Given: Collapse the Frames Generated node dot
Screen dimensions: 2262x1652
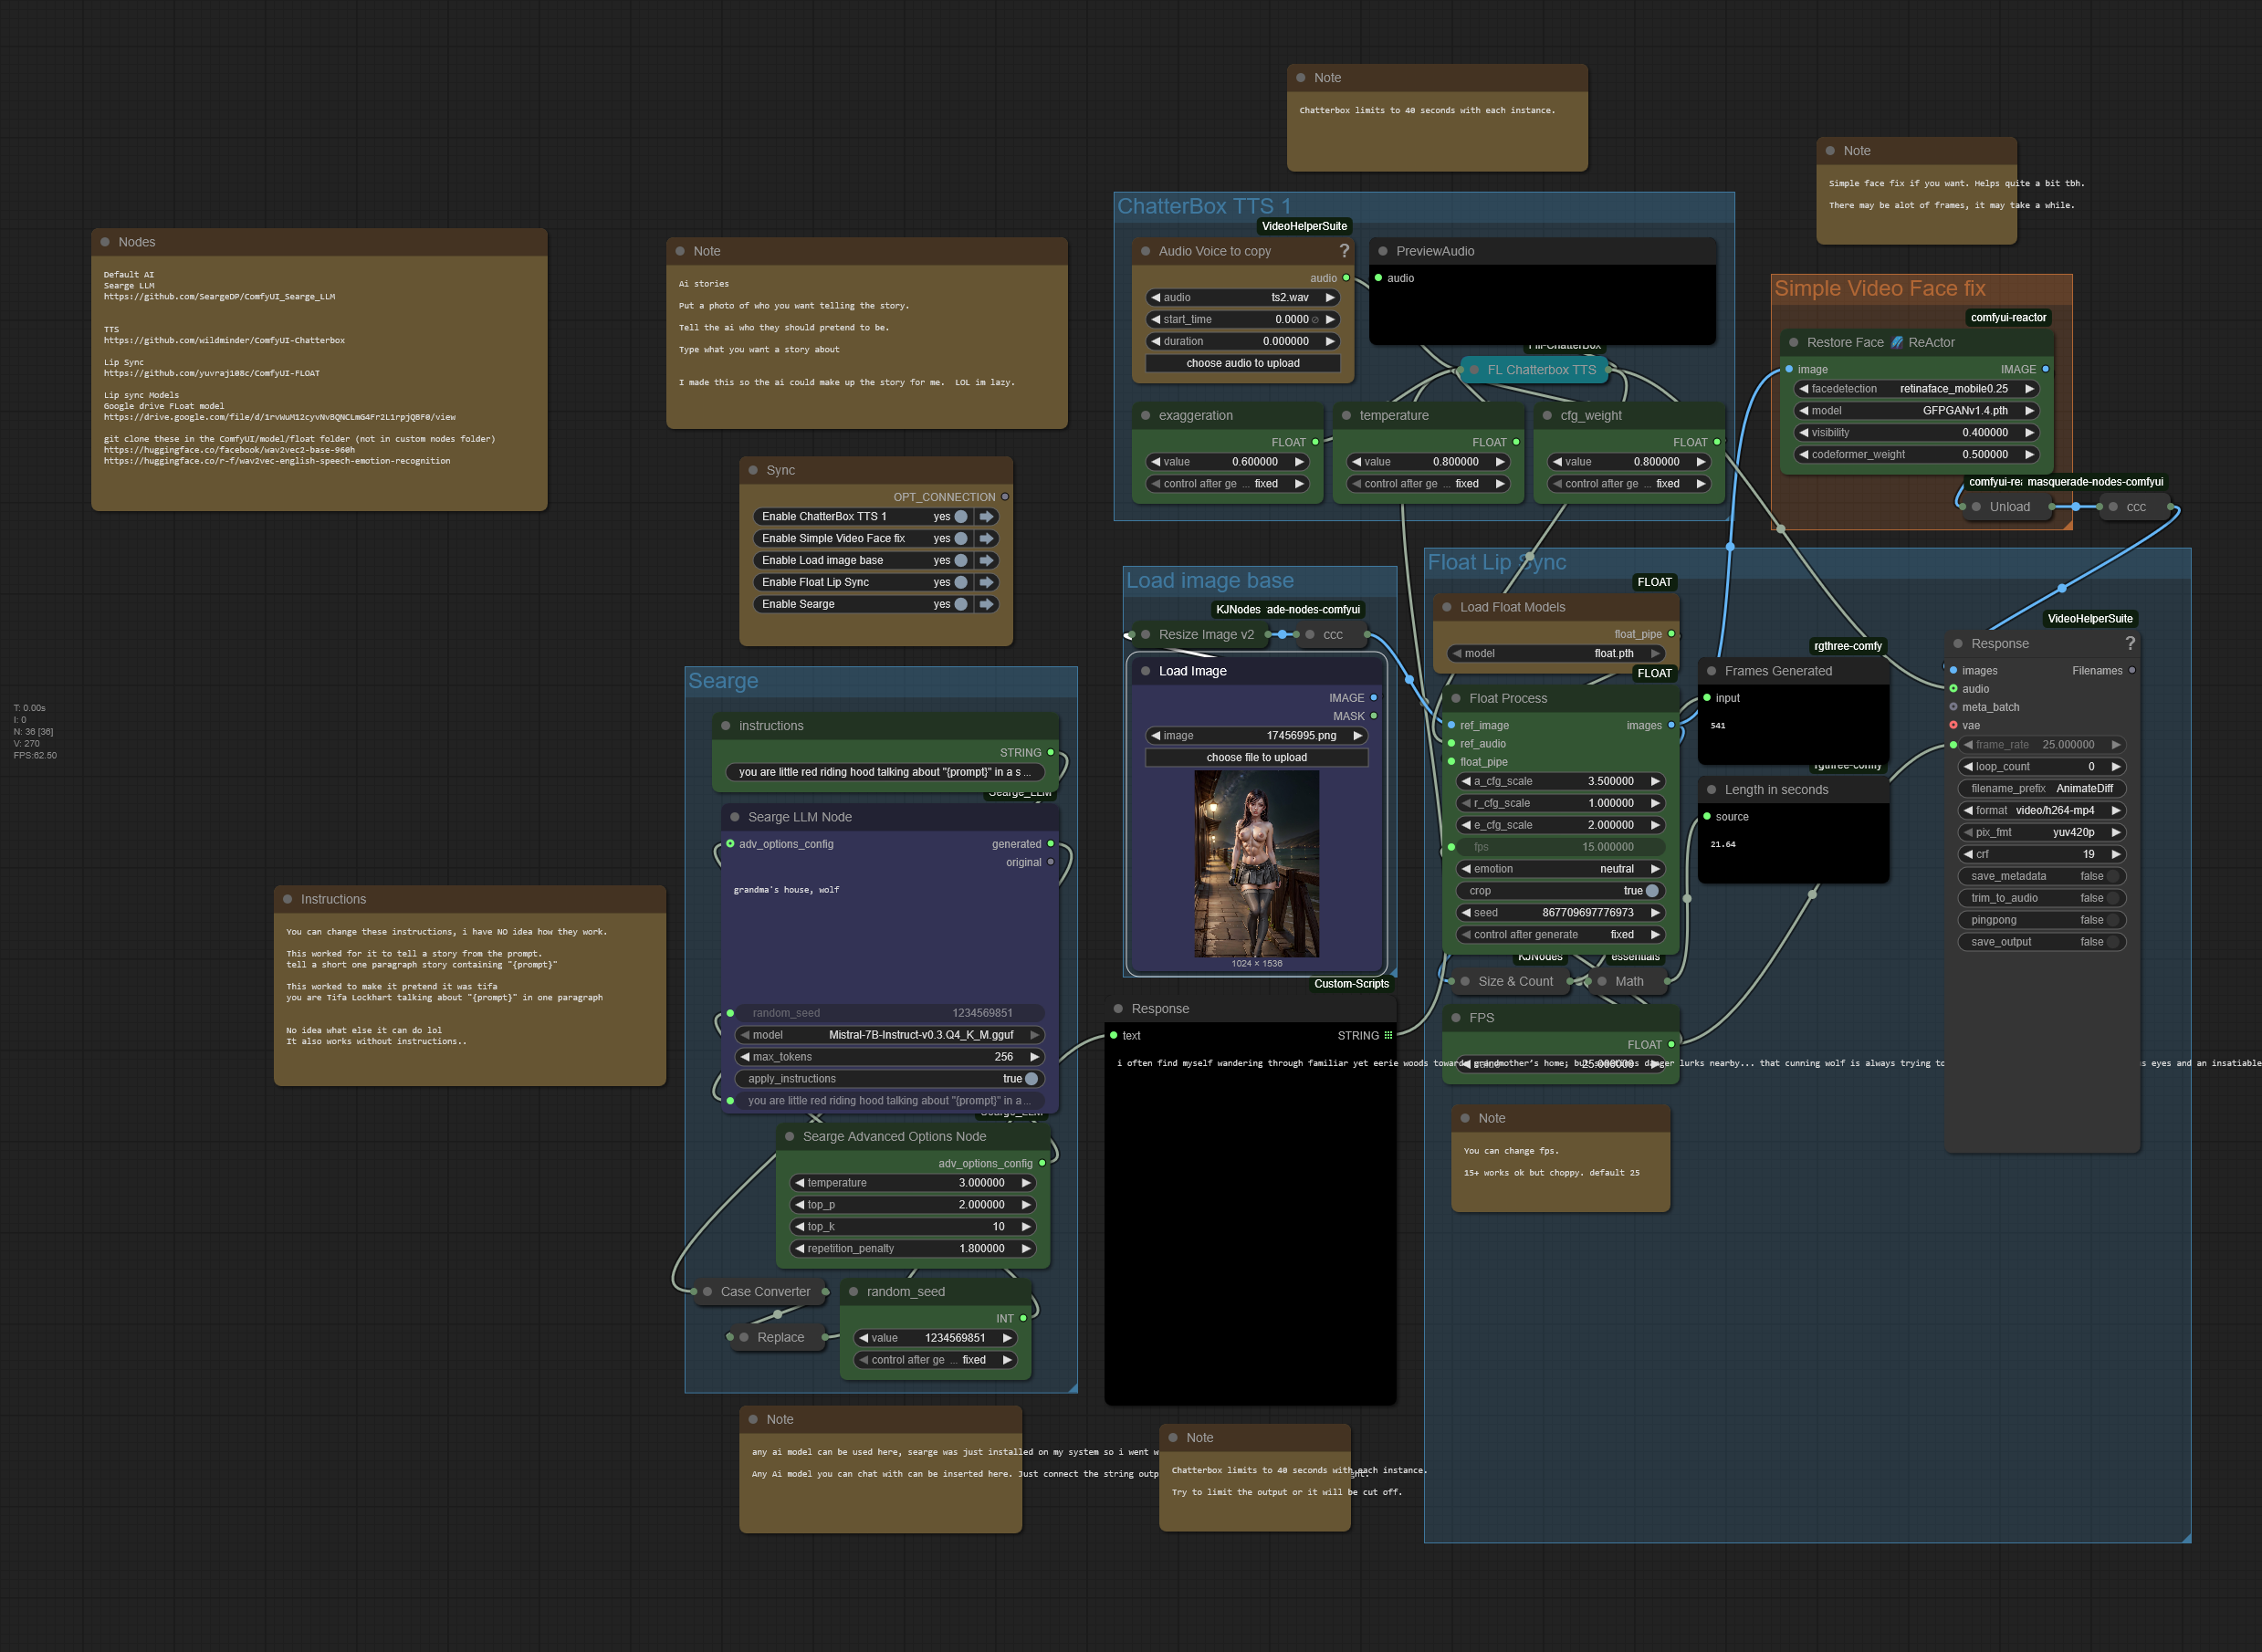Looking at the screenshot, I should [x=1712, y=671].
